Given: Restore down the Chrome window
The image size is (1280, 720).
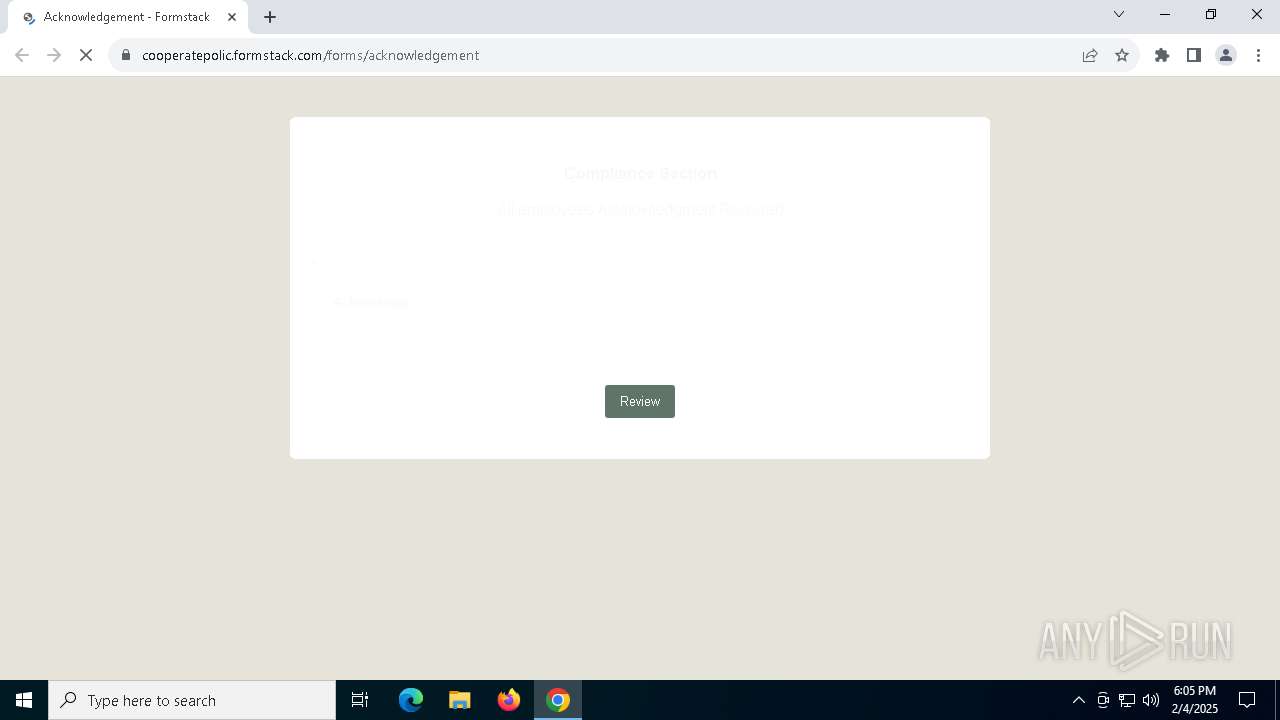Looking at the screenshot, I should [x=1211, y=14].
